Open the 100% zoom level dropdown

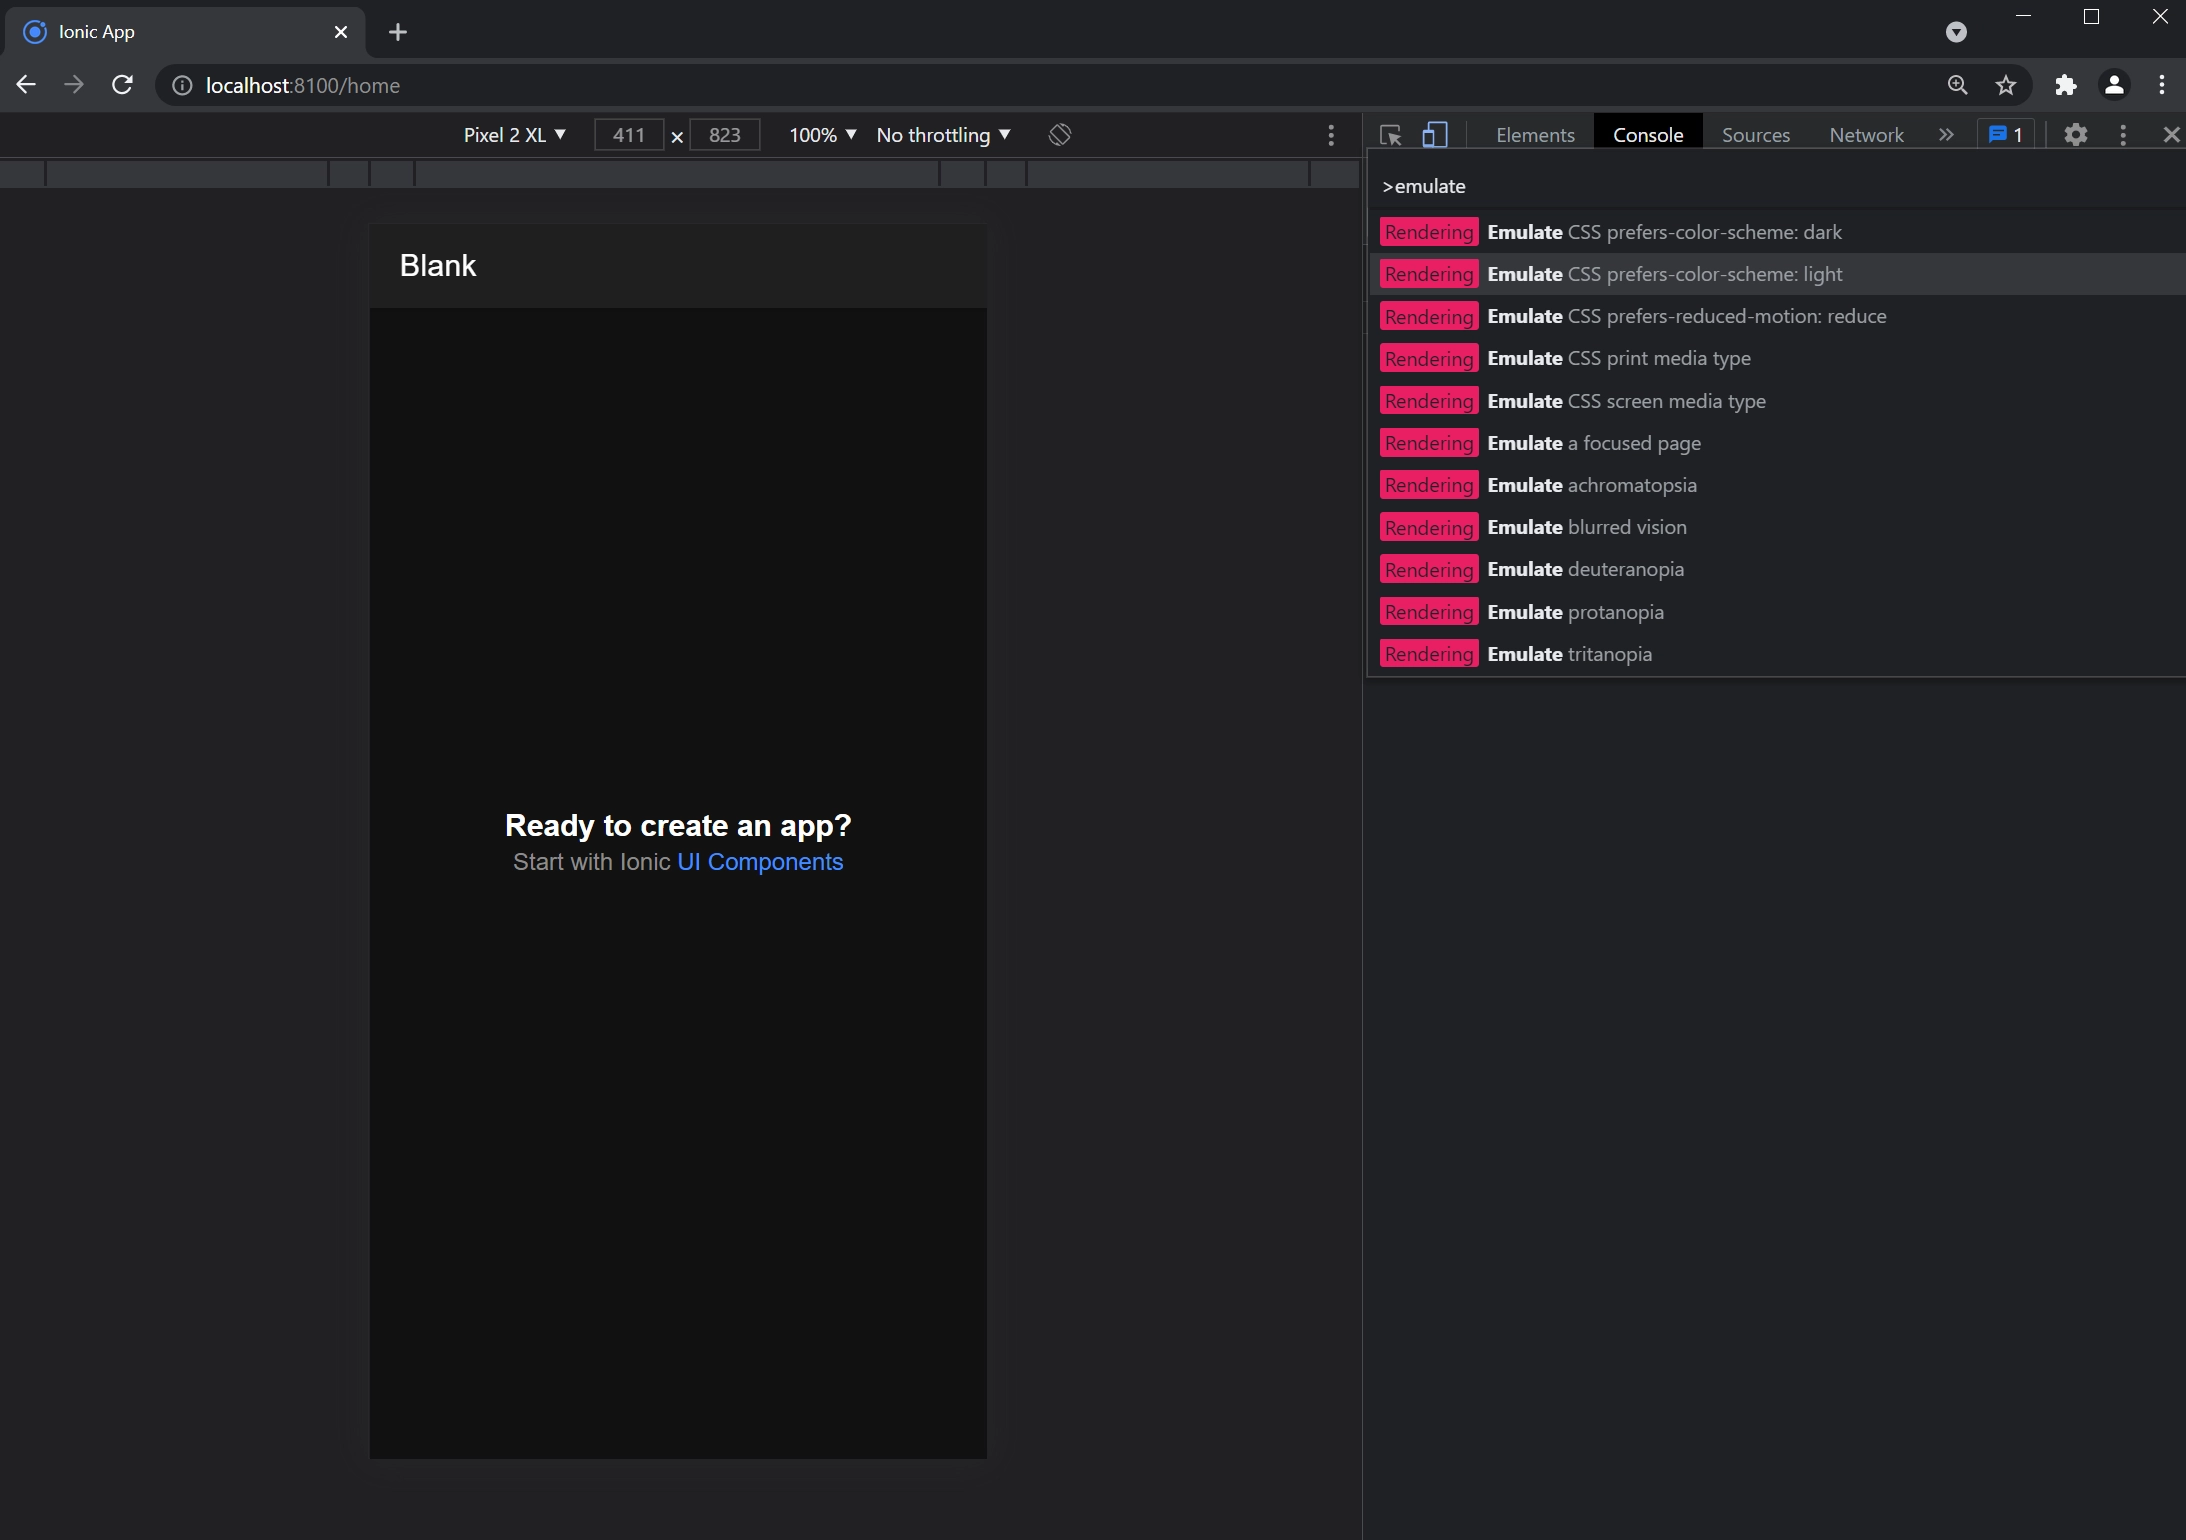(x=820, y=134)
